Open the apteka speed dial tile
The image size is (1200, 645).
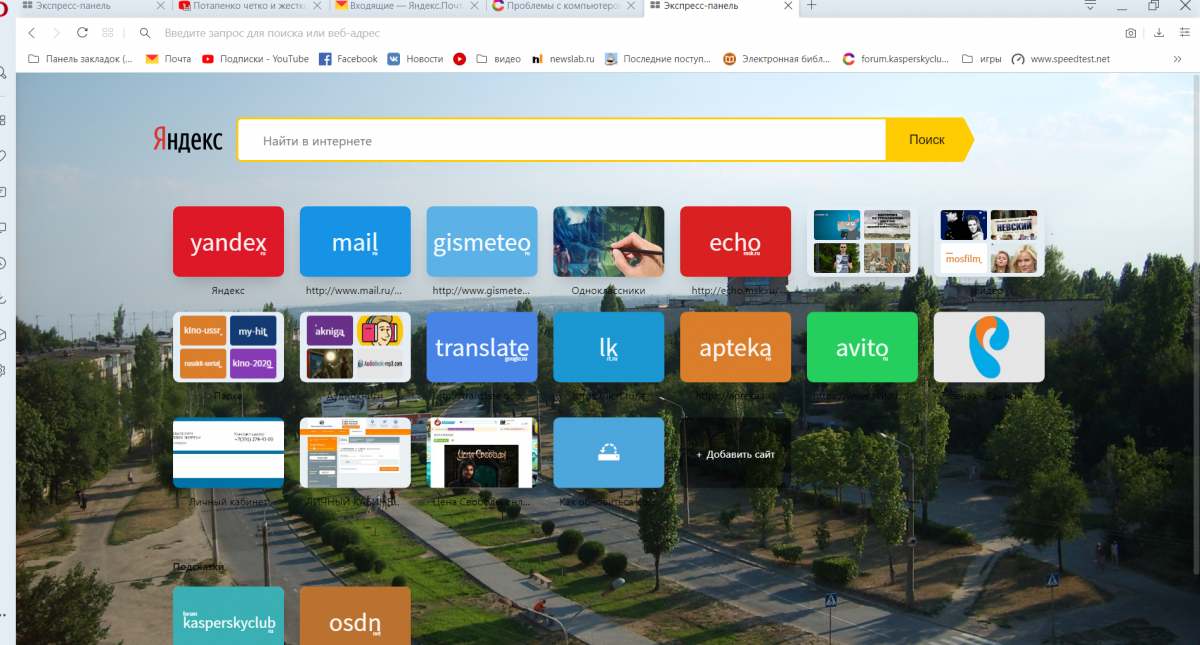735,347
